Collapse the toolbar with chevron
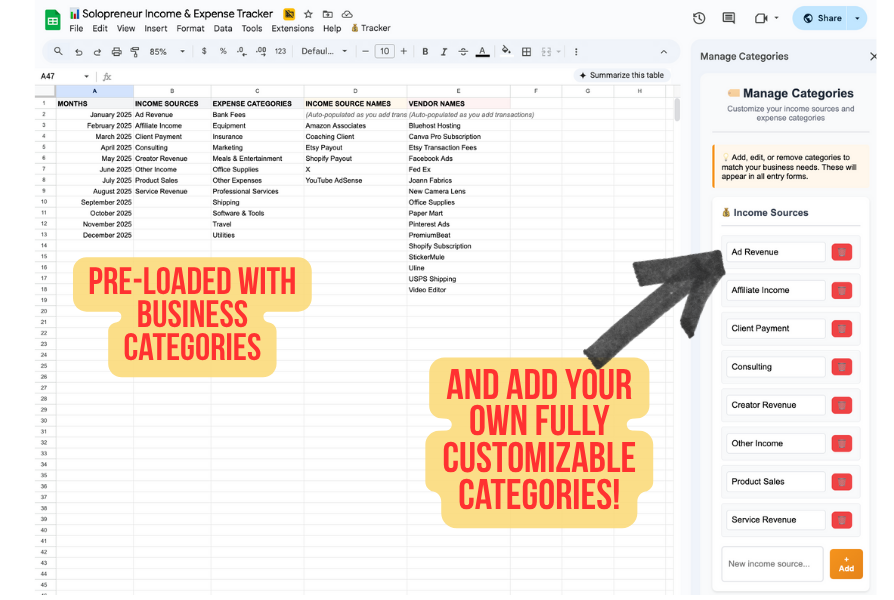Viewport: 894px width, 600px height. pyautogui.click(x=664, y=52)
